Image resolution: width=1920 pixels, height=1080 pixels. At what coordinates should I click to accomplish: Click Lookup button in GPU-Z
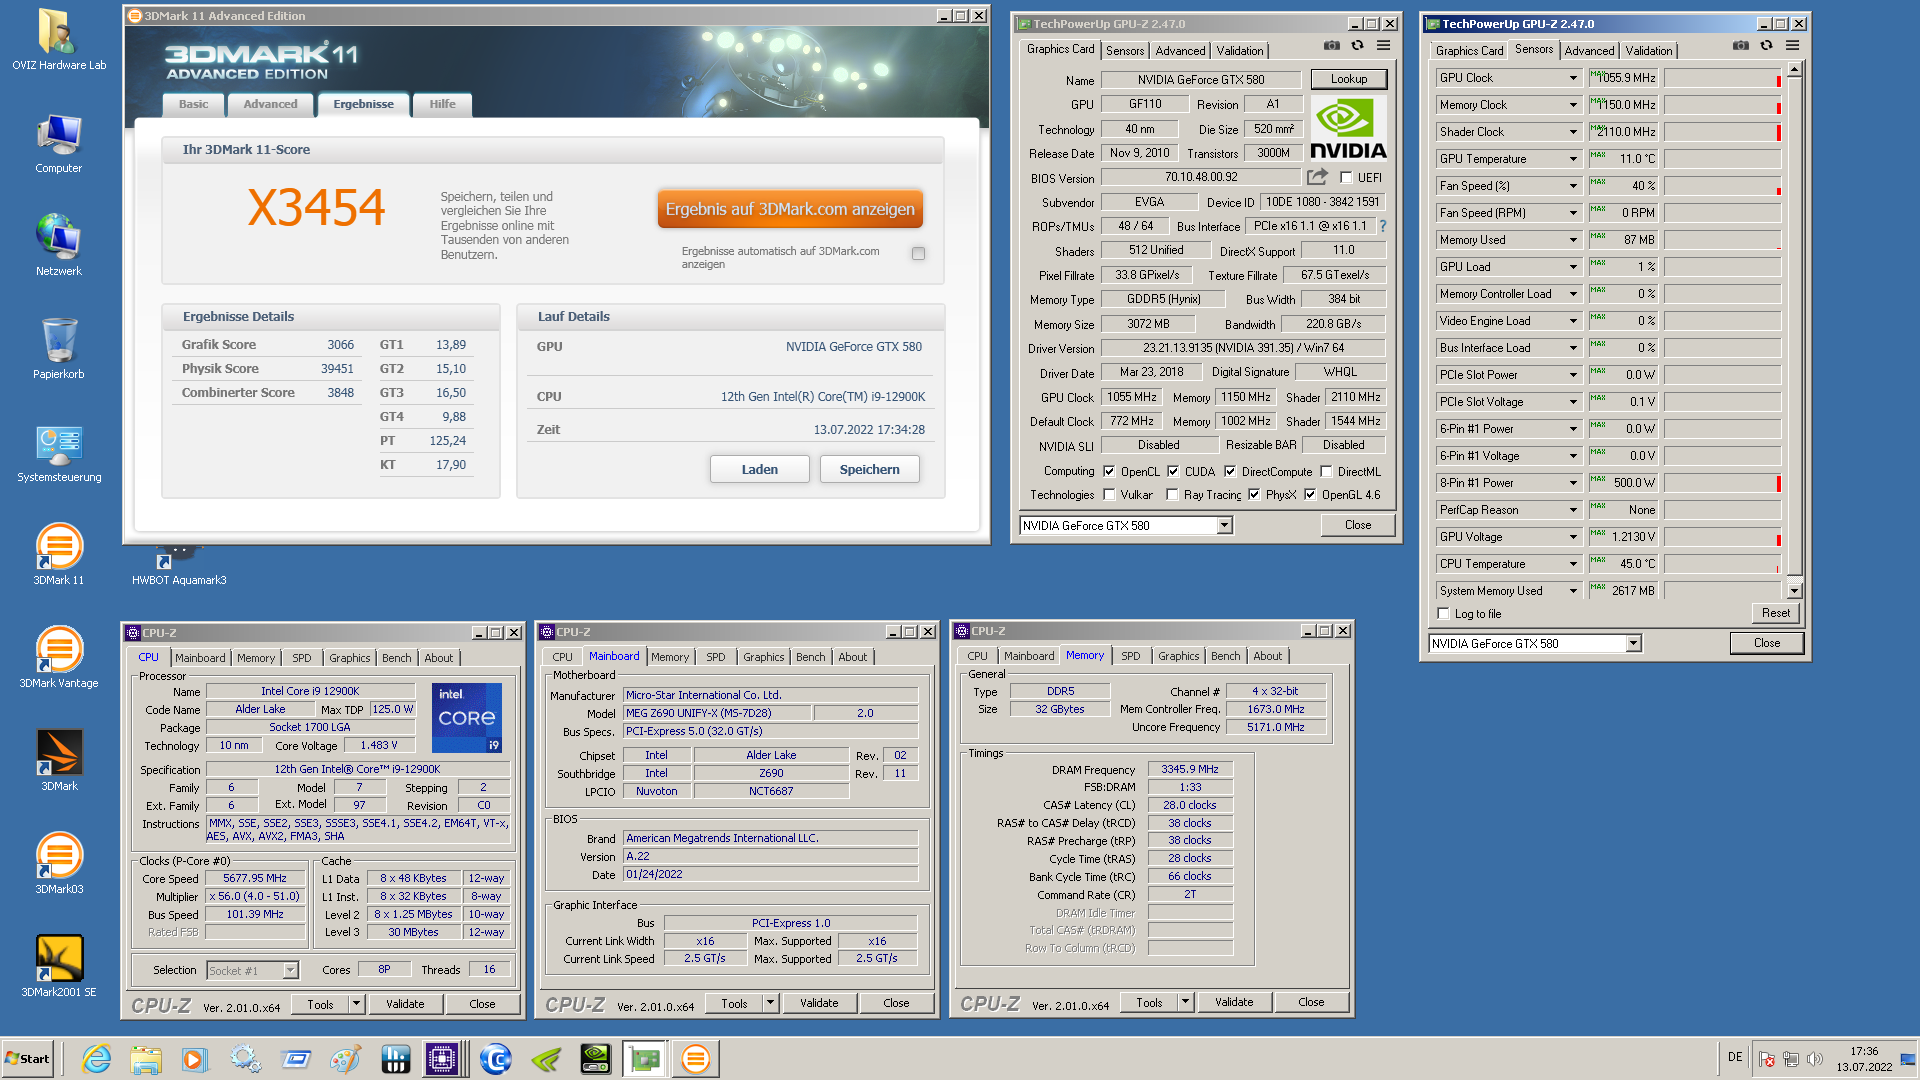1349,79
